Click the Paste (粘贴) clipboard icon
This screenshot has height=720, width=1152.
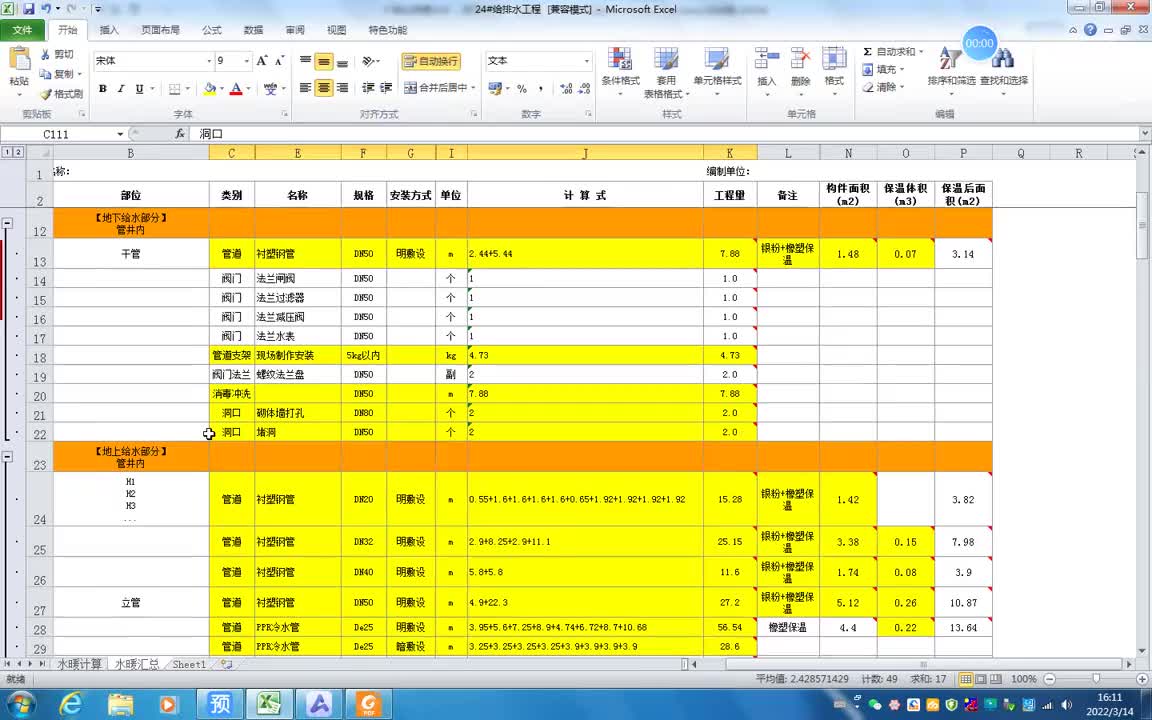[x=19, y=60]
